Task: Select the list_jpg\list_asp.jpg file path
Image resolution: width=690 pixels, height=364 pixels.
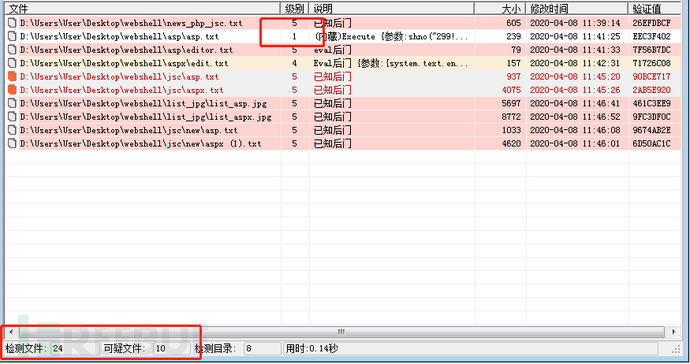Action: pyautogui.click(x=143, y=103)
